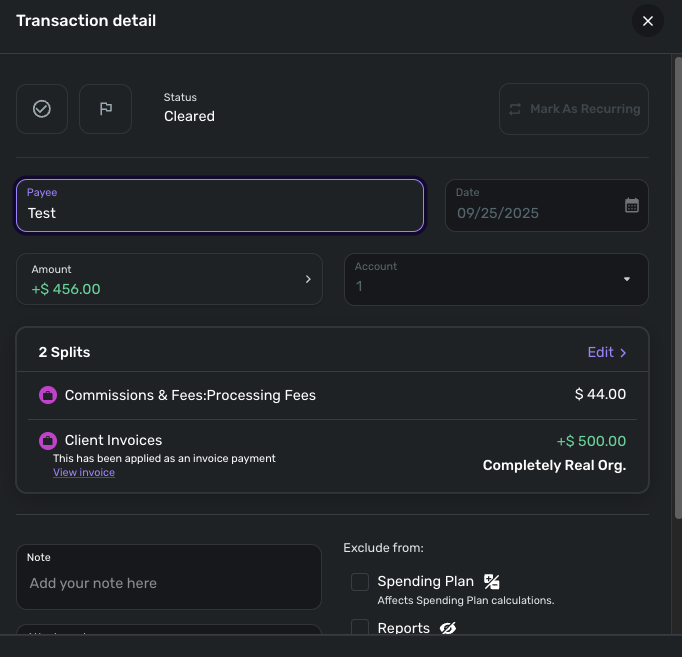Click the Date field showing 09/25/2025
Image resolution: width=682 pixels, height=657 pixels.
530,212
